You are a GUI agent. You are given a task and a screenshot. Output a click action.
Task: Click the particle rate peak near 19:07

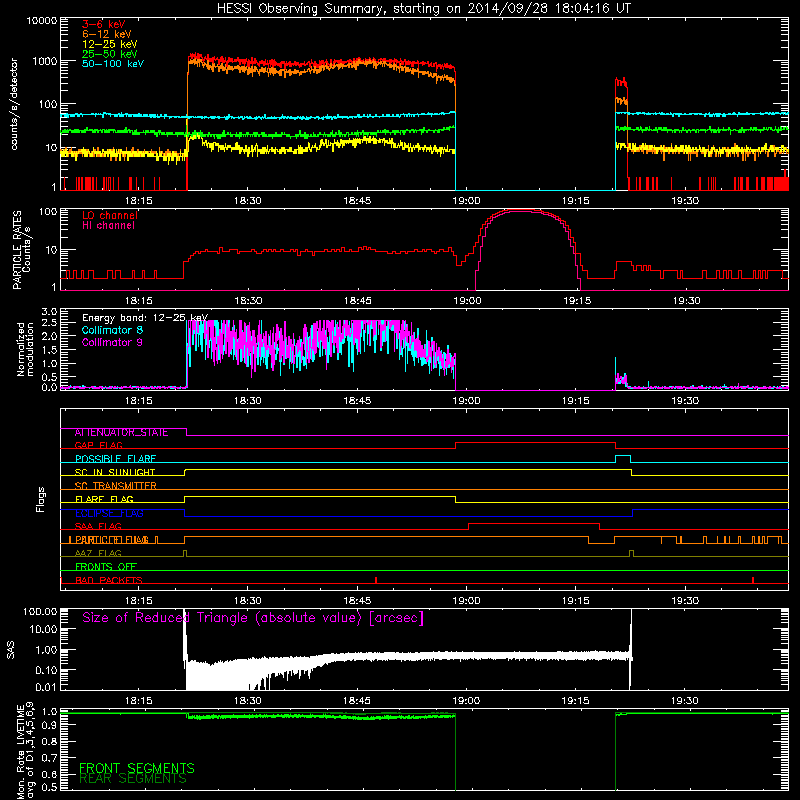coord(520,211)
